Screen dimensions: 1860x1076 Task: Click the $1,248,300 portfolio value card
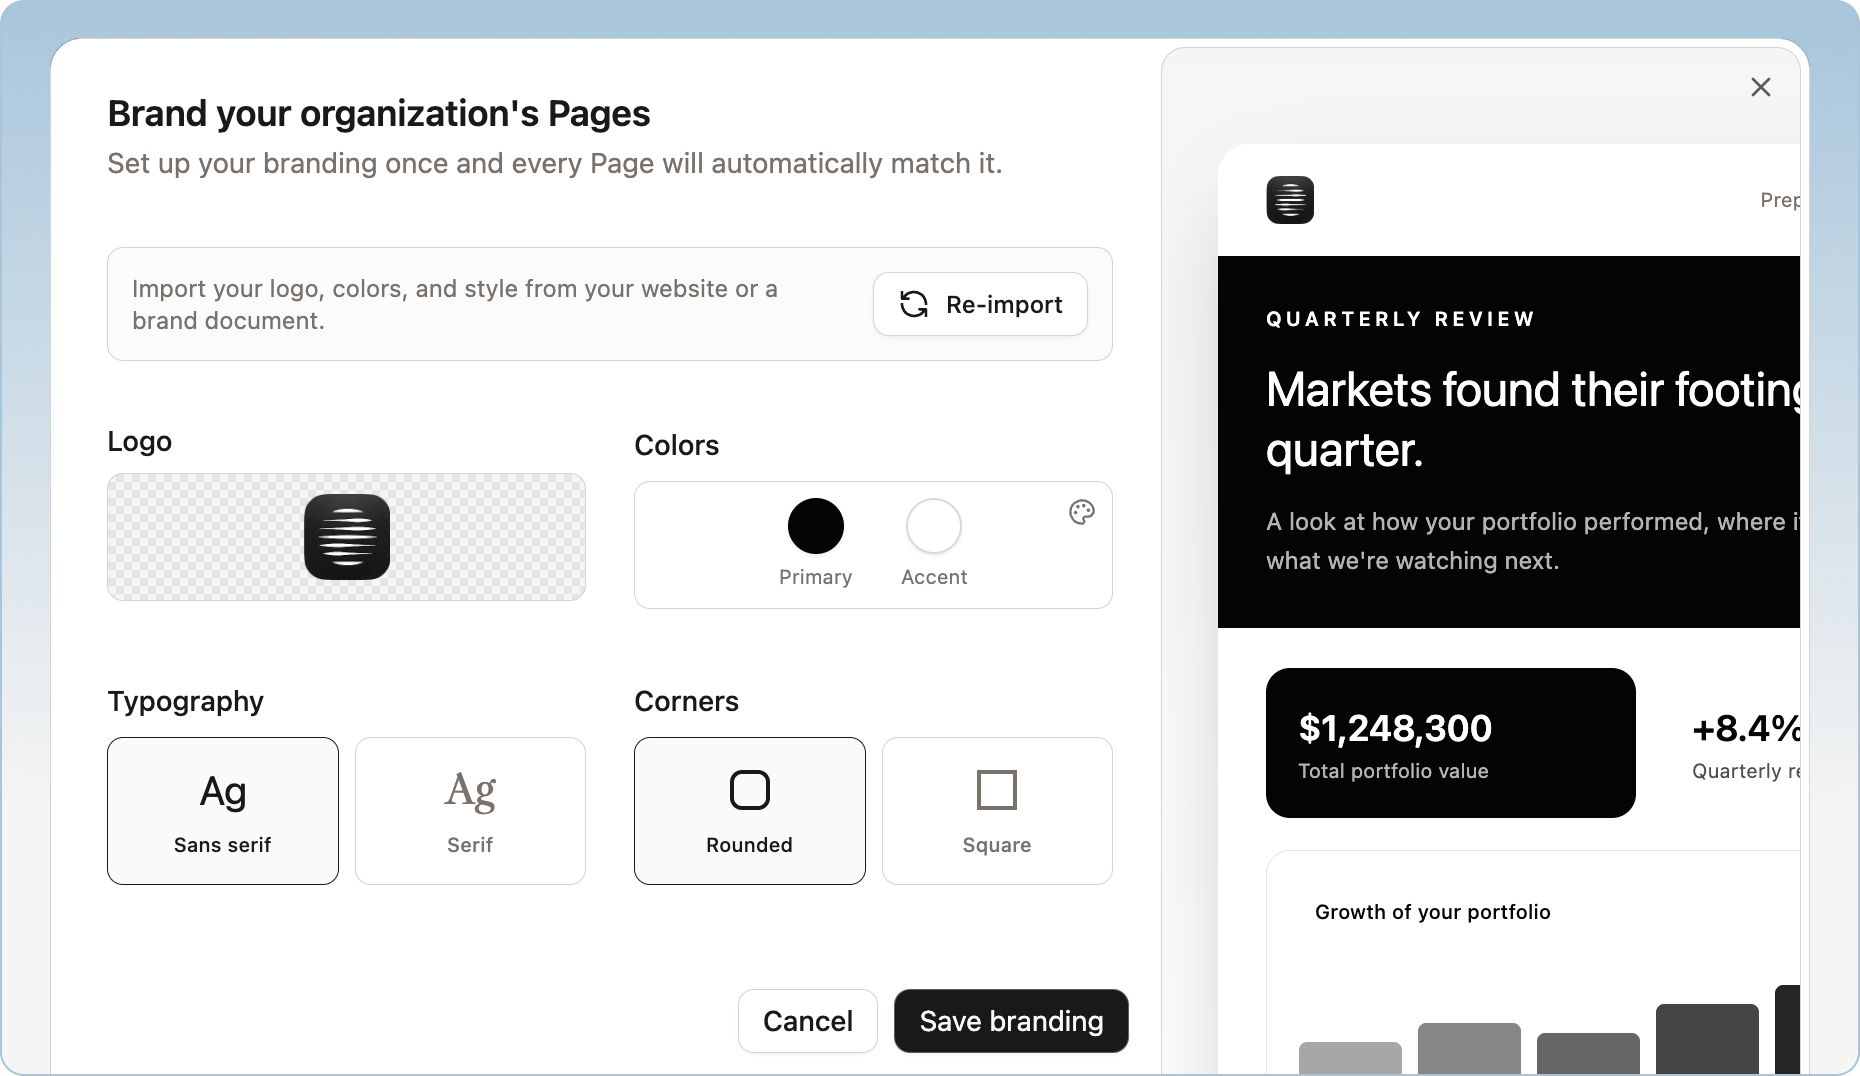[x=1451, y=743]
